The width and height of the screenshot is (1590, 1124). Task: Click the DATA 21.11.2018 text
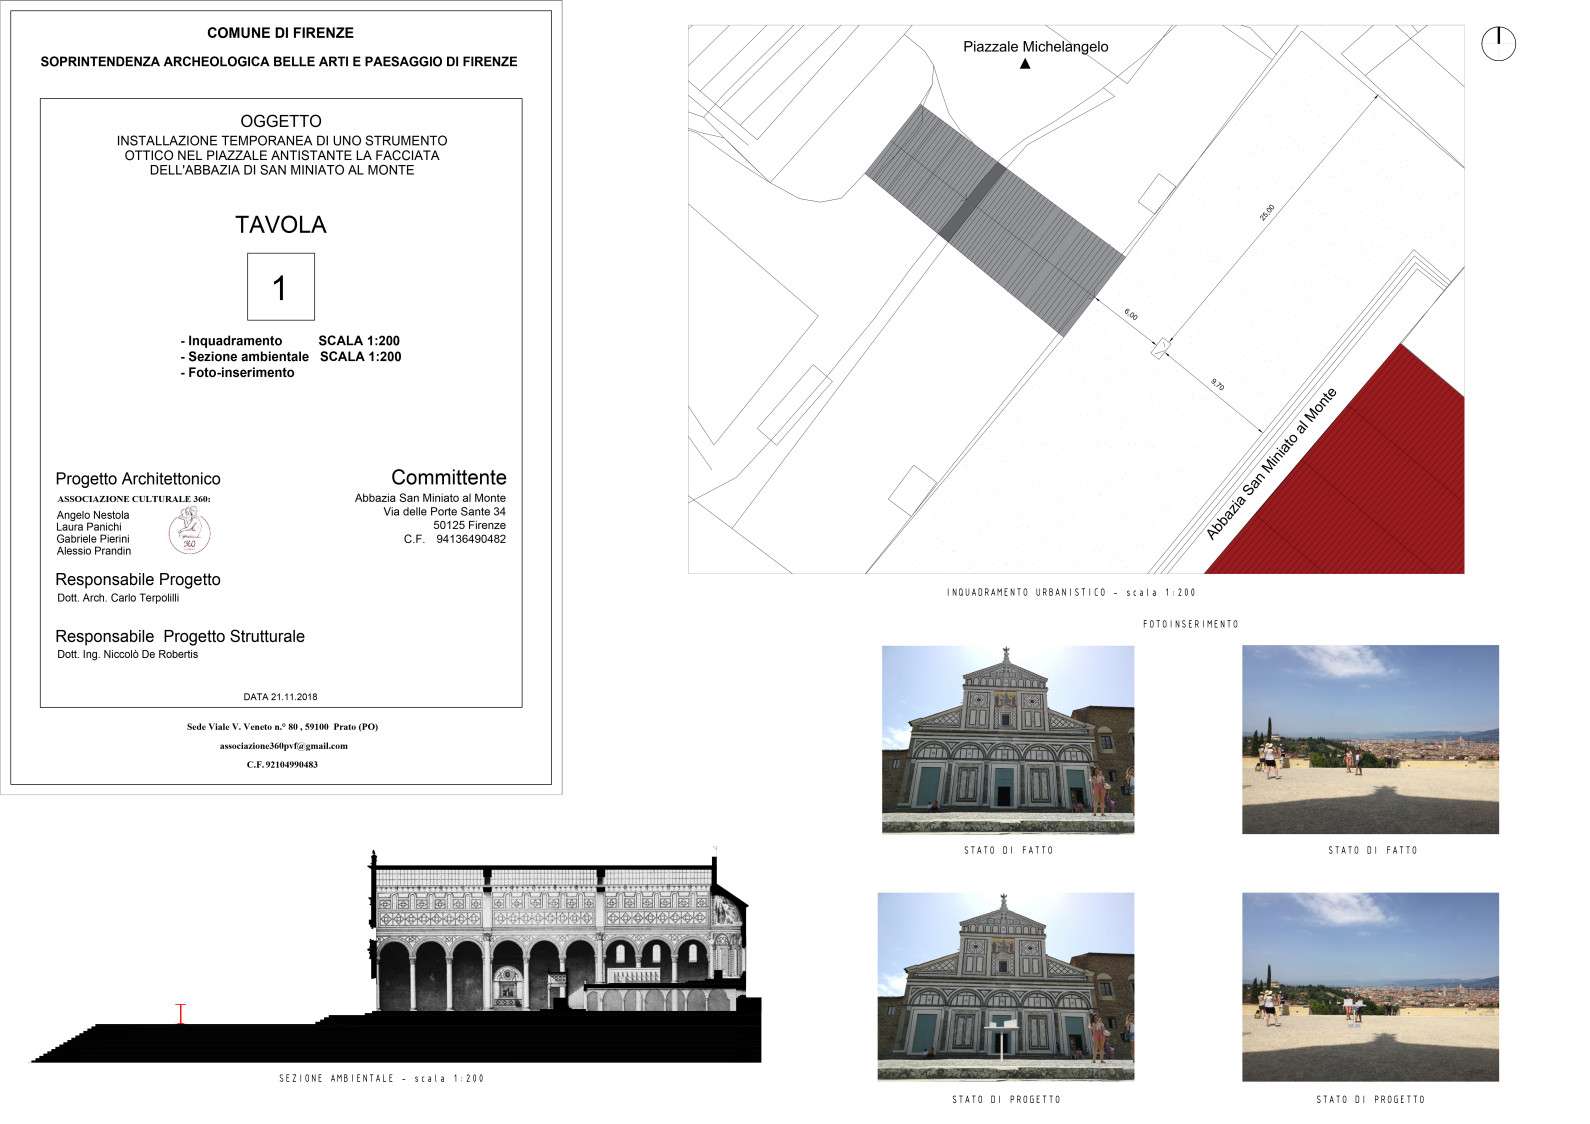280,697
